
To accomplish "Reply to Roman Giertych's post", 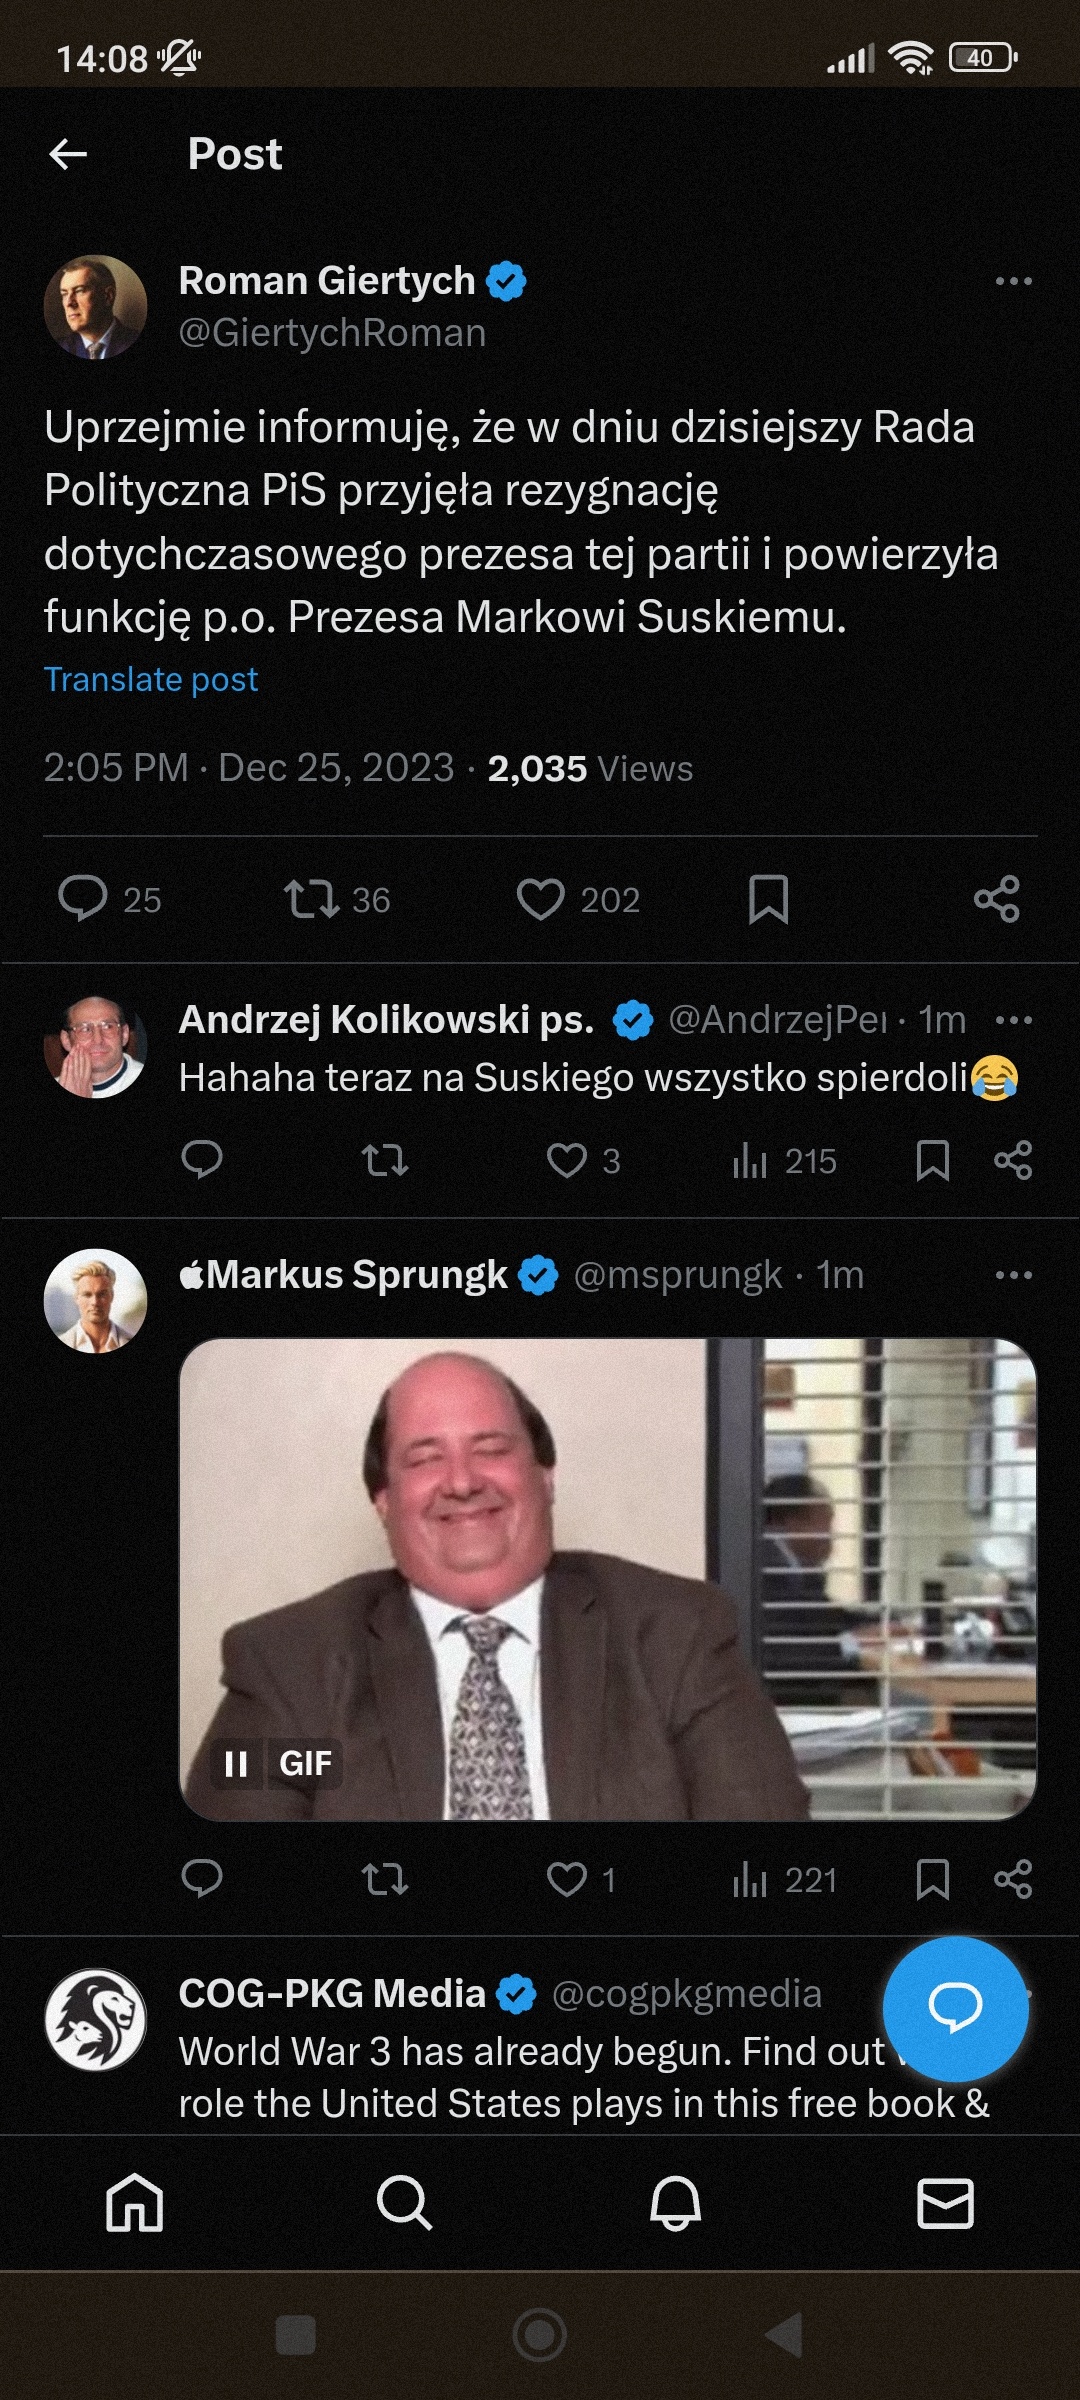I will coord(83,898).
